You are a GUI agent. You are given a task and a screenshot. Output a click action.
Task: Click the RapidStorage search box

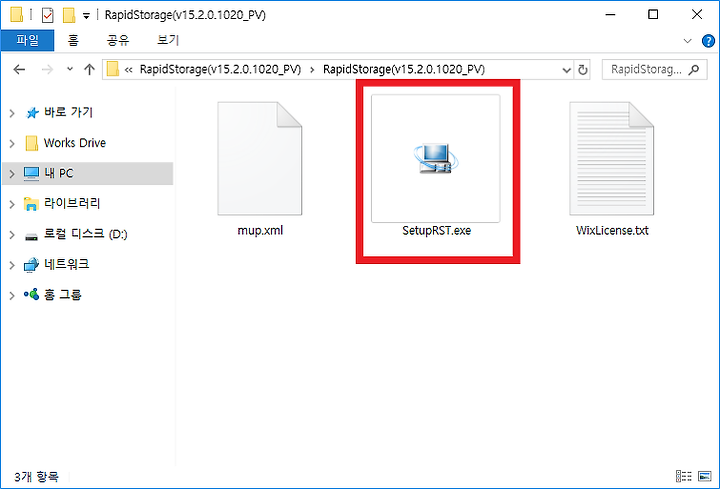pyautogui.click(x=654, y=70)
